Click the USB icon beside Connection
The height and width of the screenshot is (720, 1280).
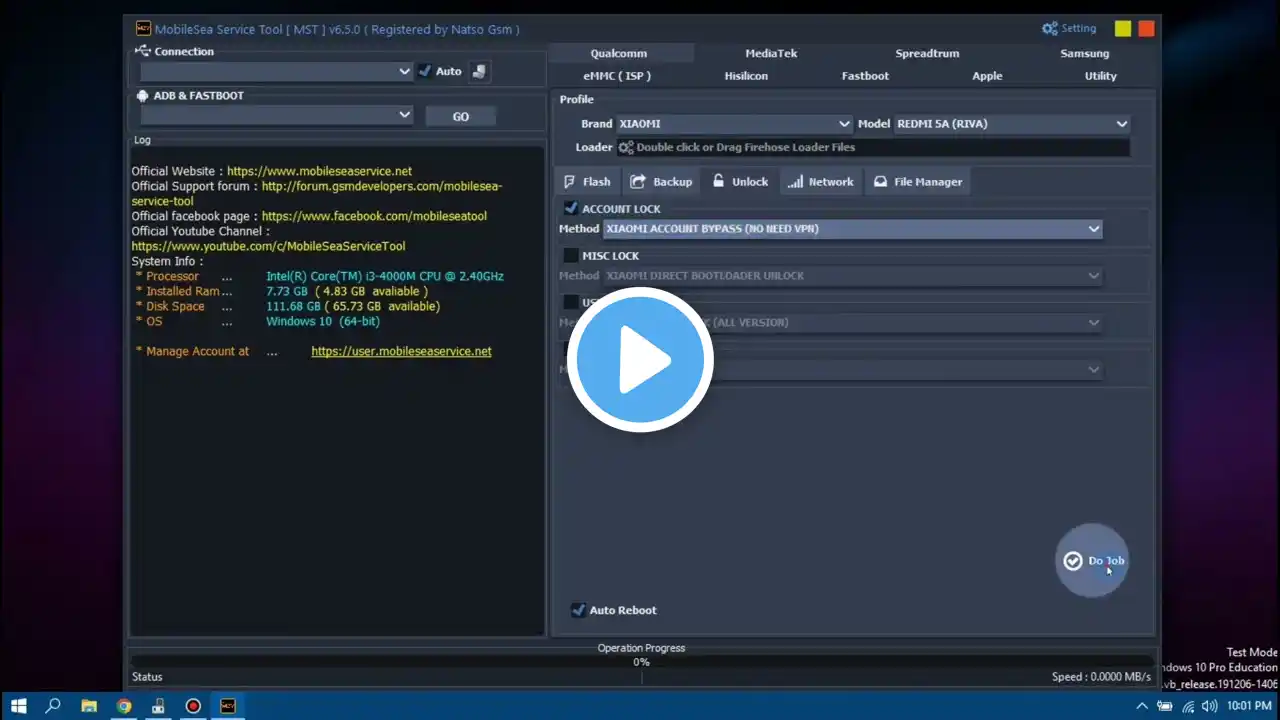(143, 51)
